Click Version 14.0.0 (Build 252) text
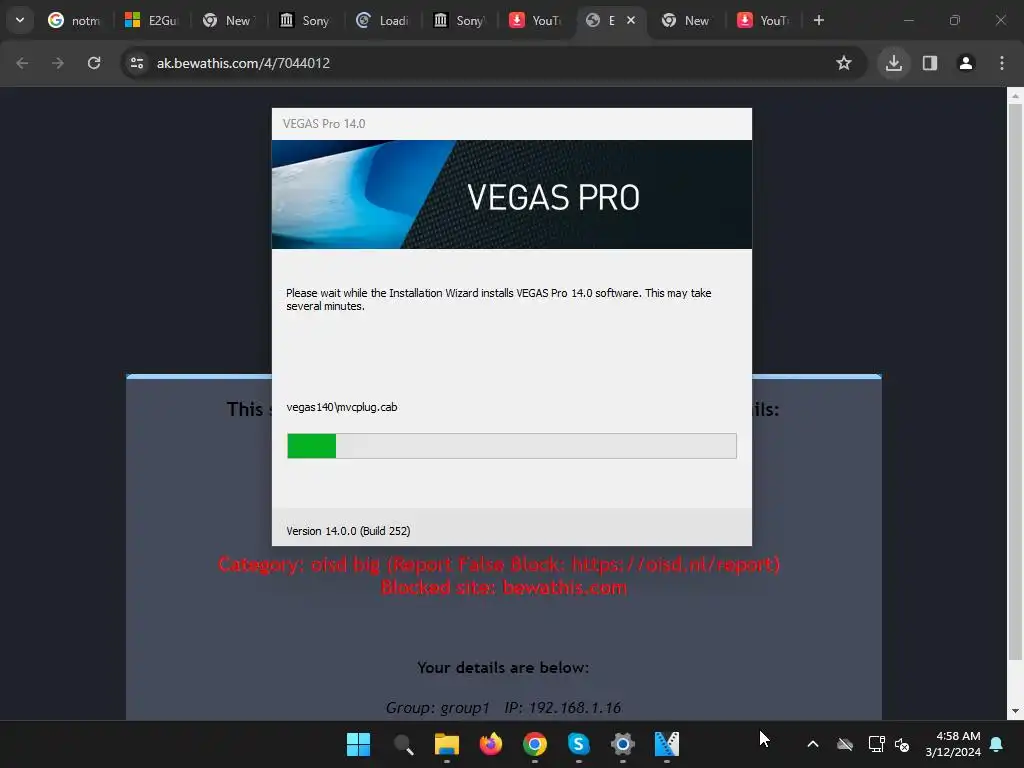 point(348,531)
